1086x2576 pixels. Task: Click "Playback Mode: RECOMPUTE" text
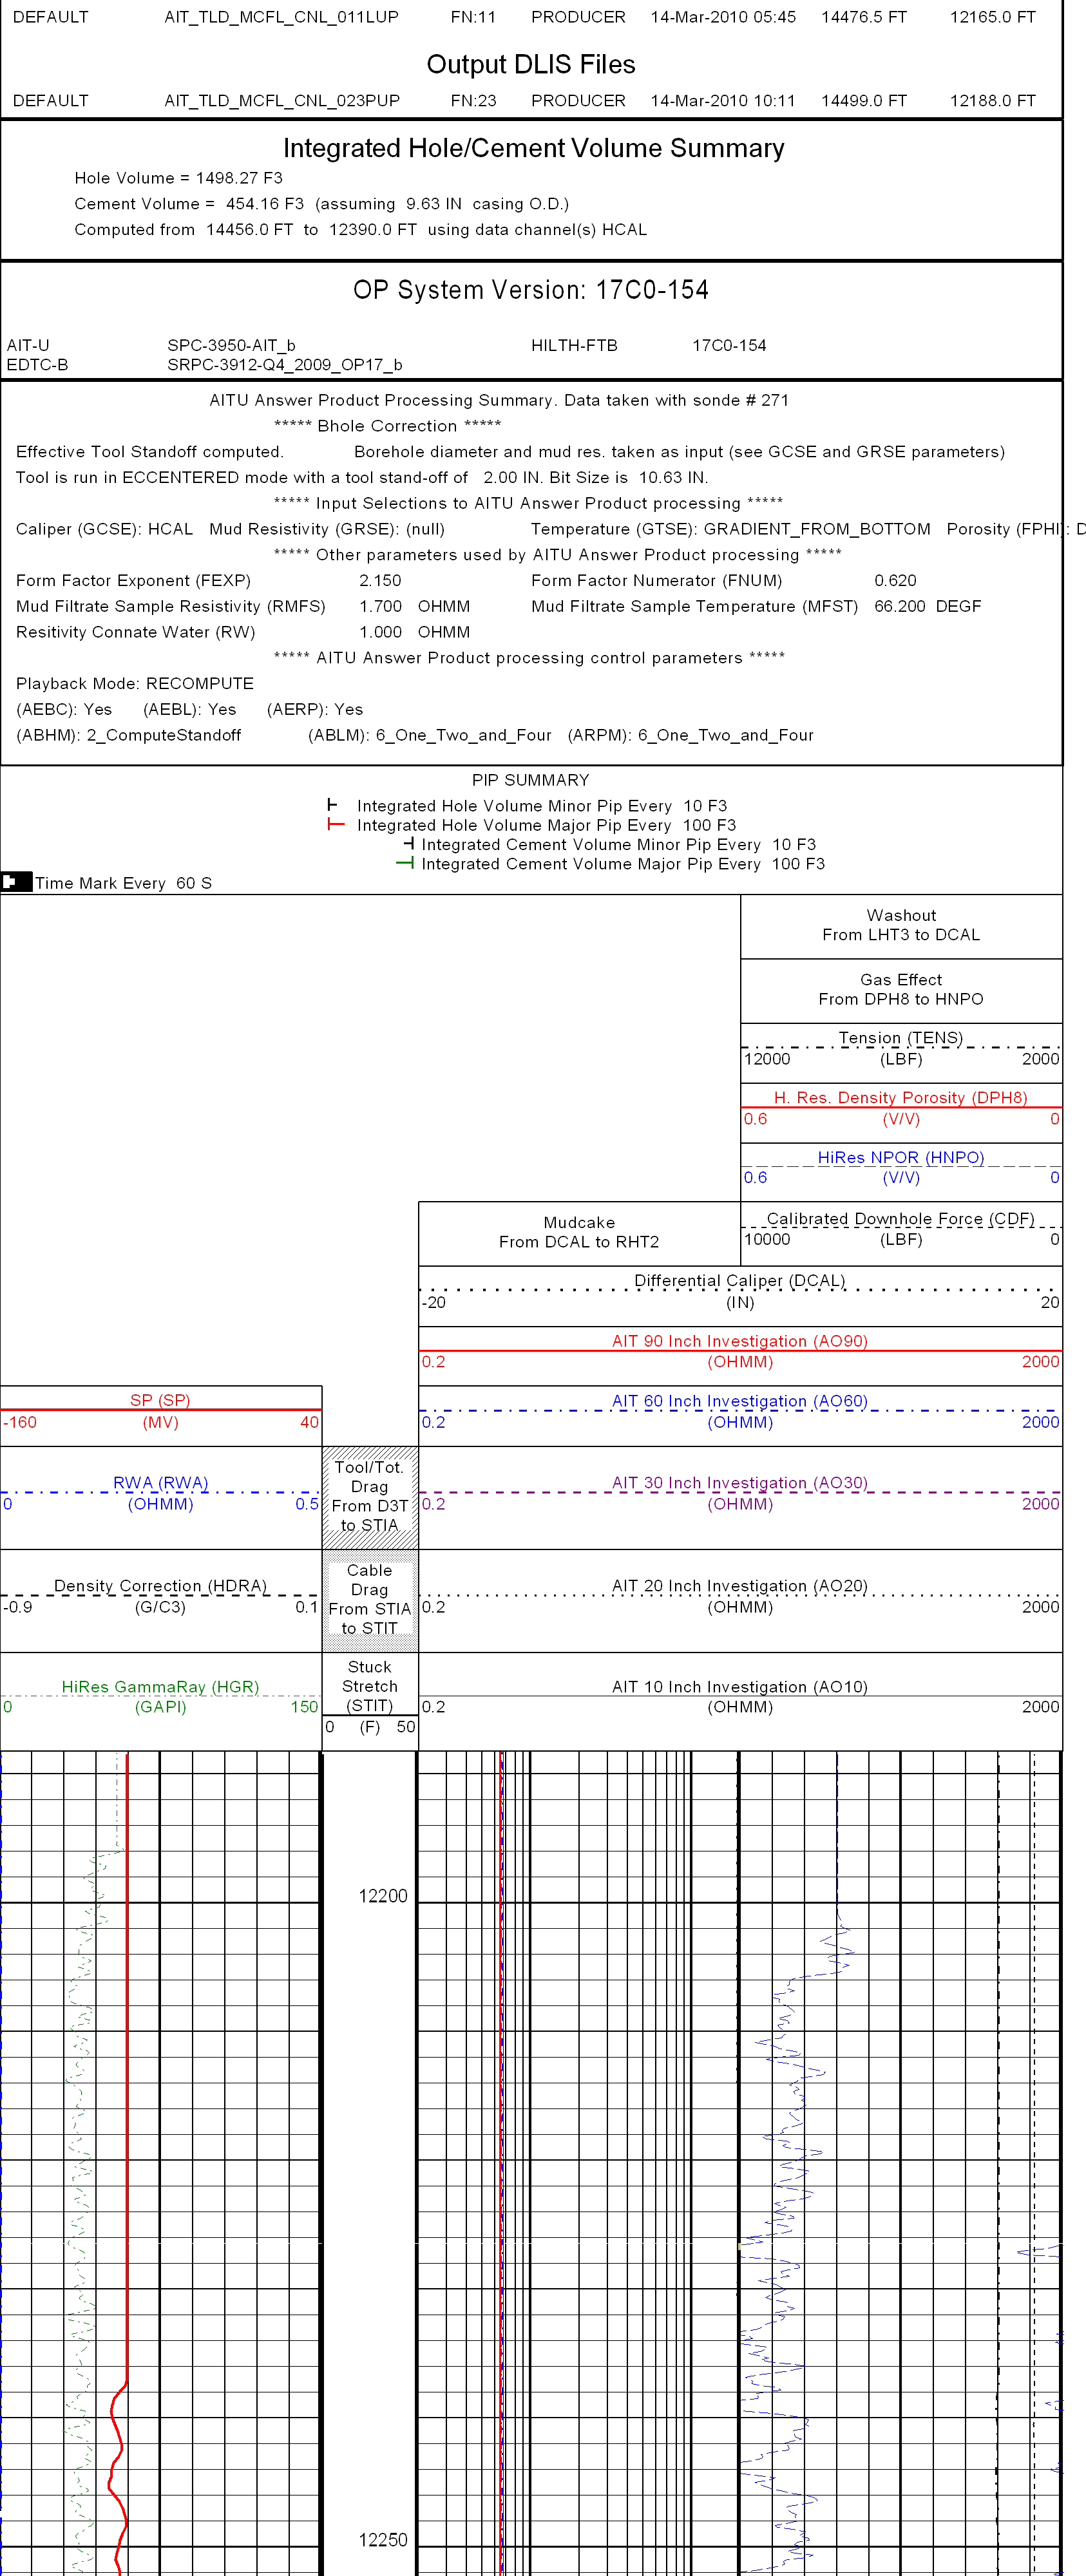pyautogui.click(x=135, y=683)
